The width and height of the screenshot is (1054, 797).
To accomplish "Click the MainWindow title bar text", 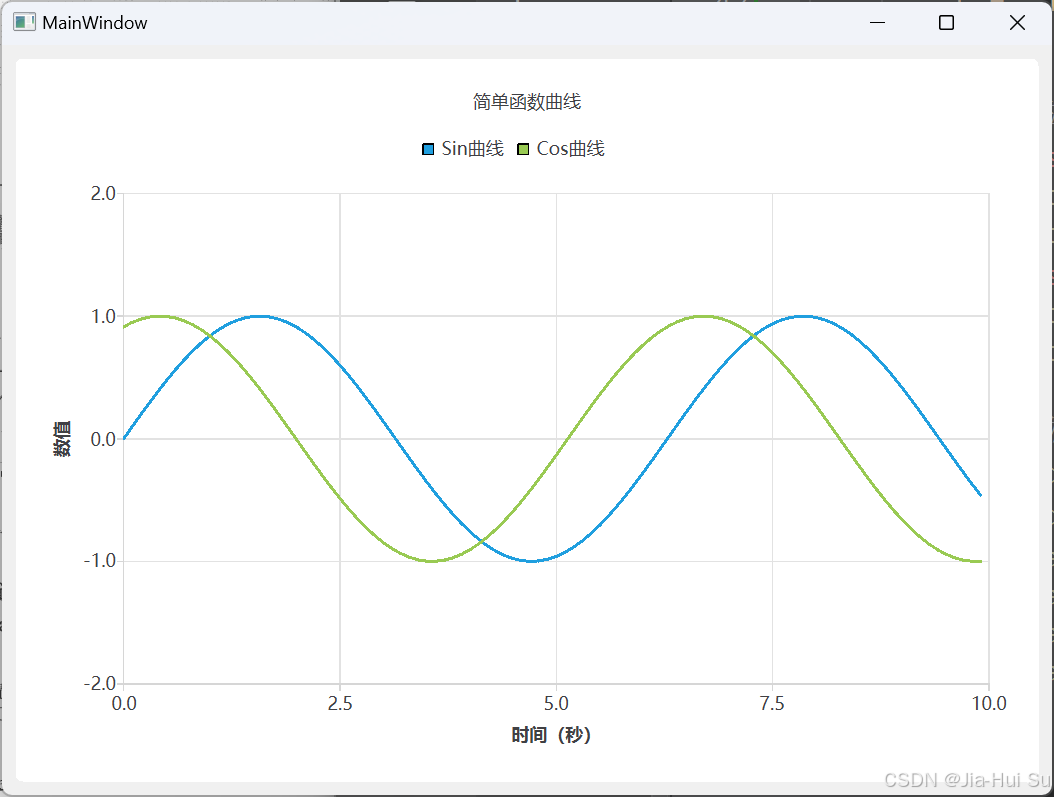I will pyautogui.click(x=93, y=21).
